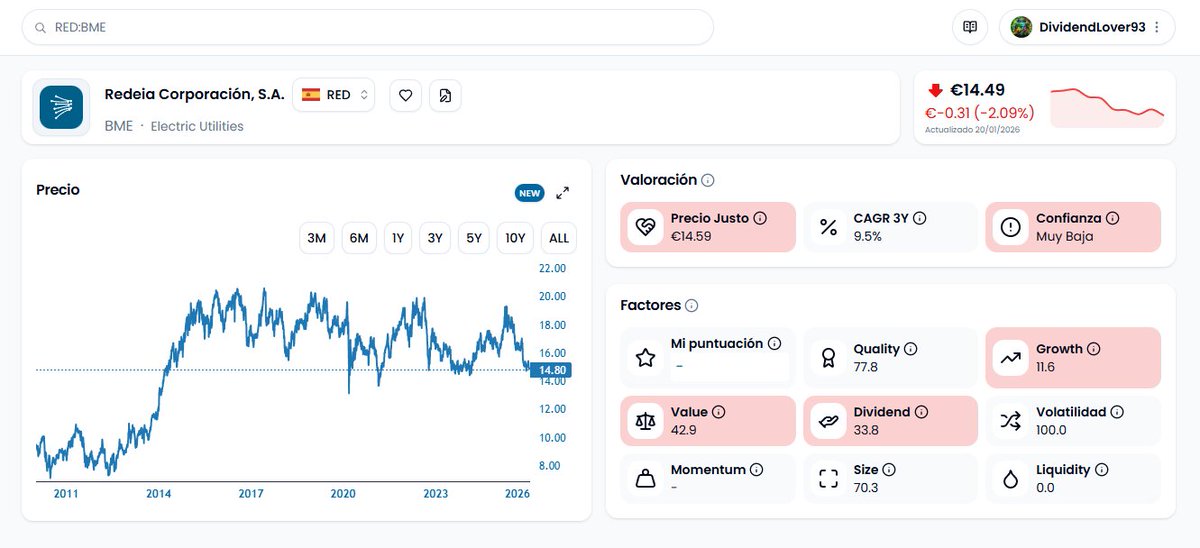Select the 5Y chart range
This screenshot has width=1200, height=548.
474,238
